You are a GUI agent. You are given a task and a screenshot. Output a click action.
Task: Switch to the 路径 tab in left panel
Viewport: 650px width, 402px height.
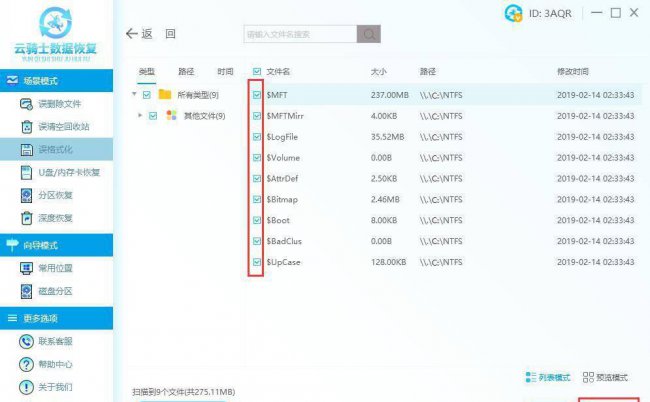[186, 72]
